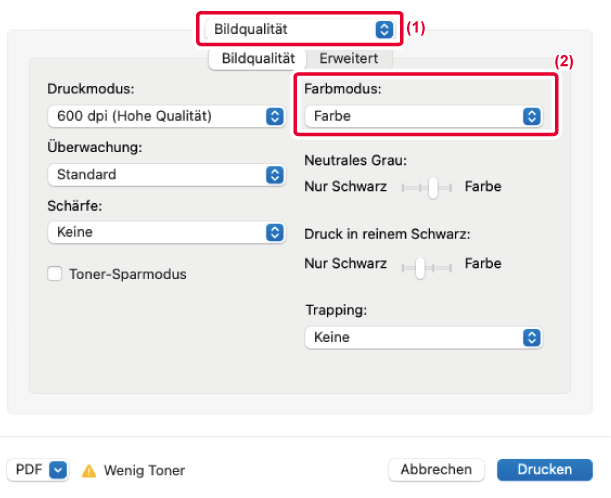
Task: Switch to the Erweitert tab
Action: point(349,59)
